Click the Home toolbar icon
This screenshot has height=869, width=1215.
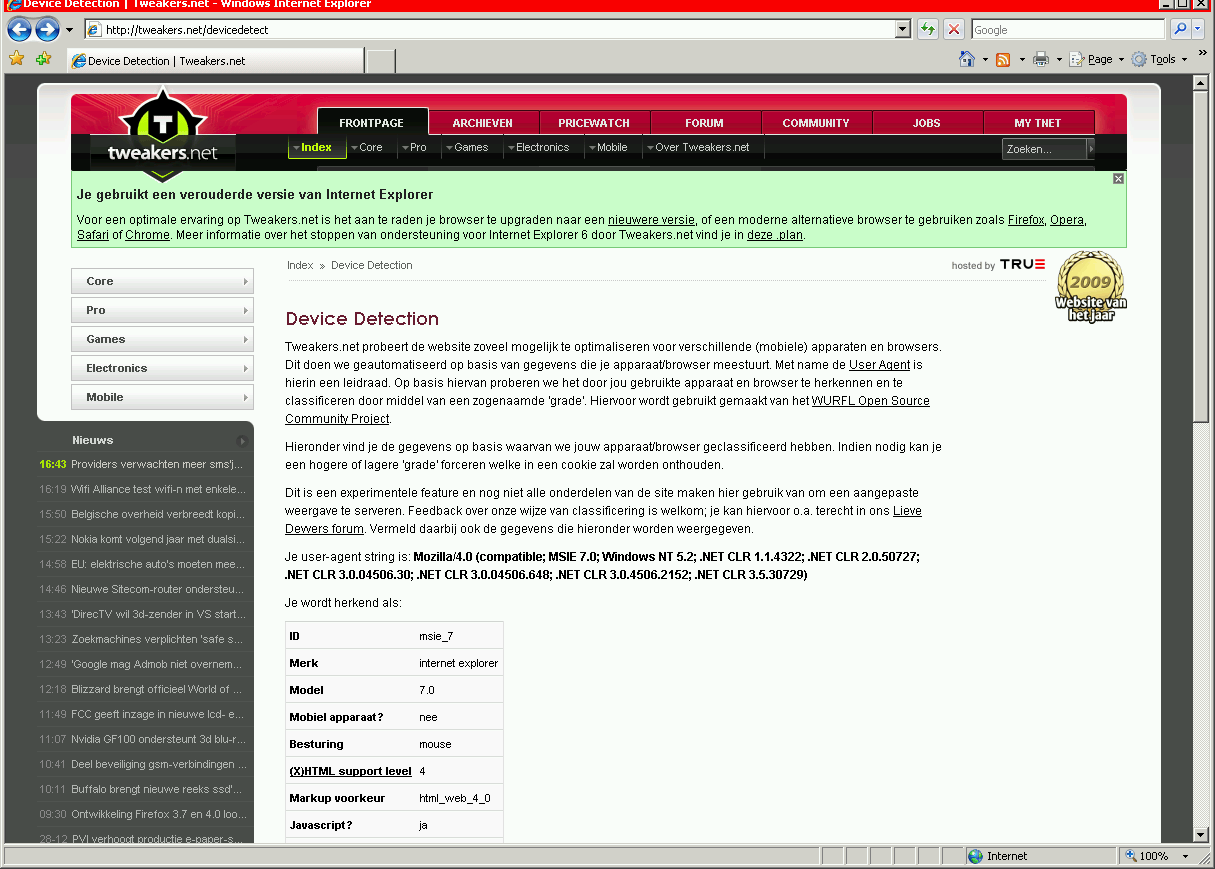[x=967, y=60]
